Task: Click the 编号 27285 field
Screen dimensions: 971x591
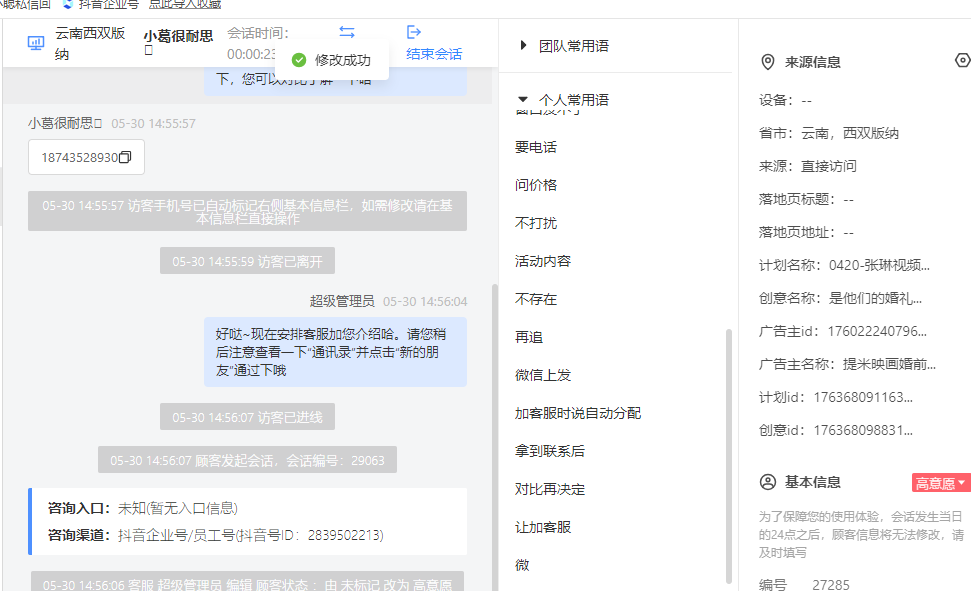Action: [x=804, y=584]
